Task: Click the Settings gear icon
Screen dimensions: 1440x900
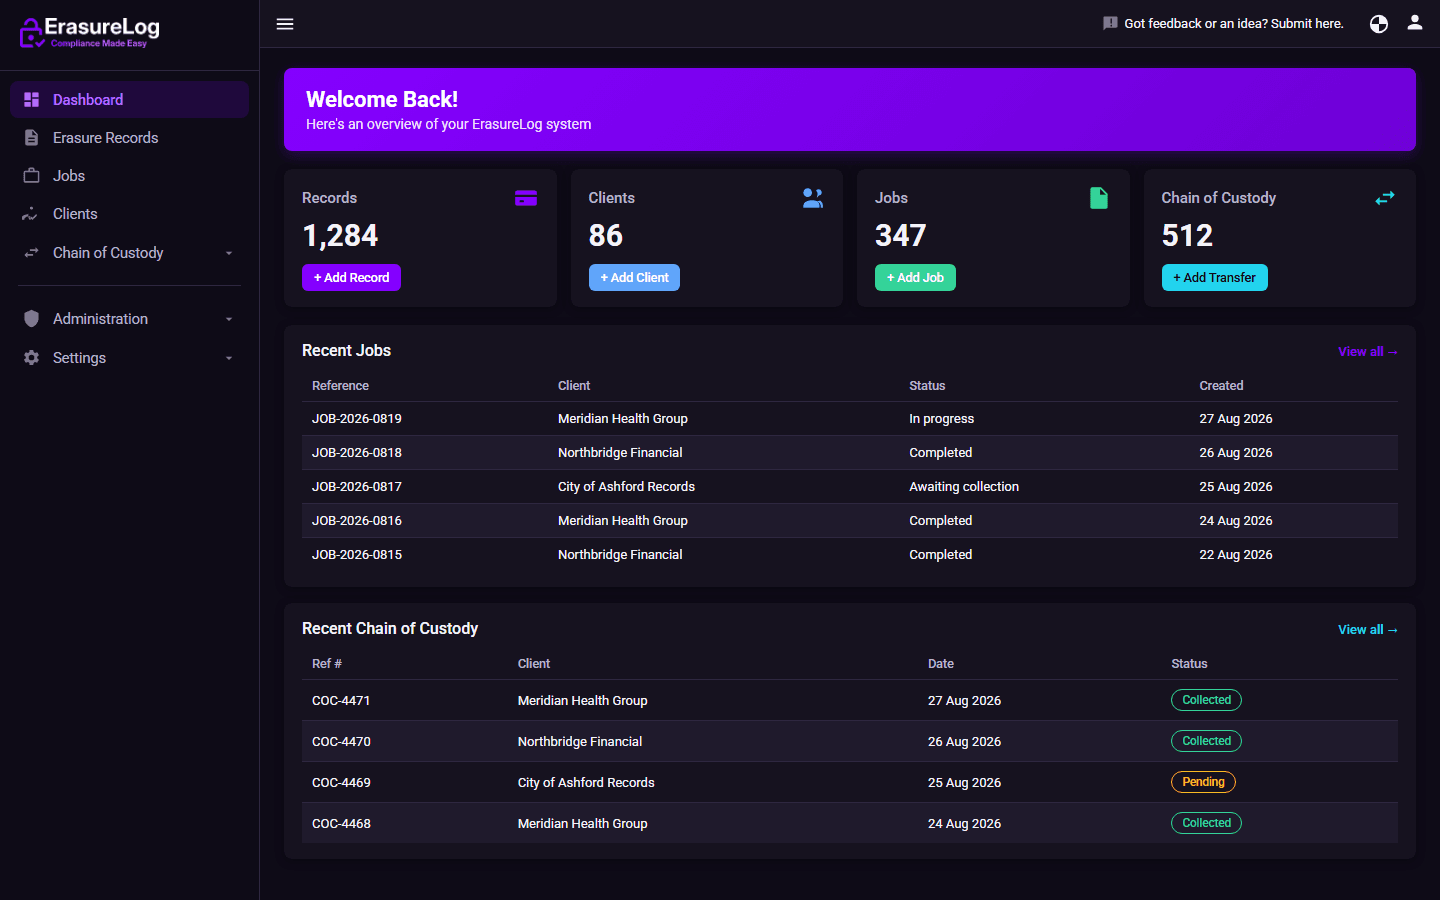Action: pyautogui.click(x=31, y=358)
